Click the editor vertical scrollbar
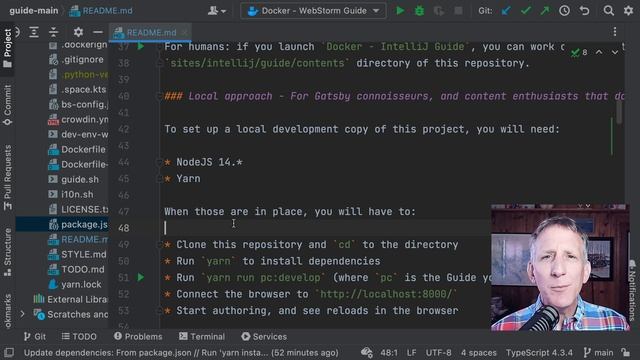 tap(619, 111)
